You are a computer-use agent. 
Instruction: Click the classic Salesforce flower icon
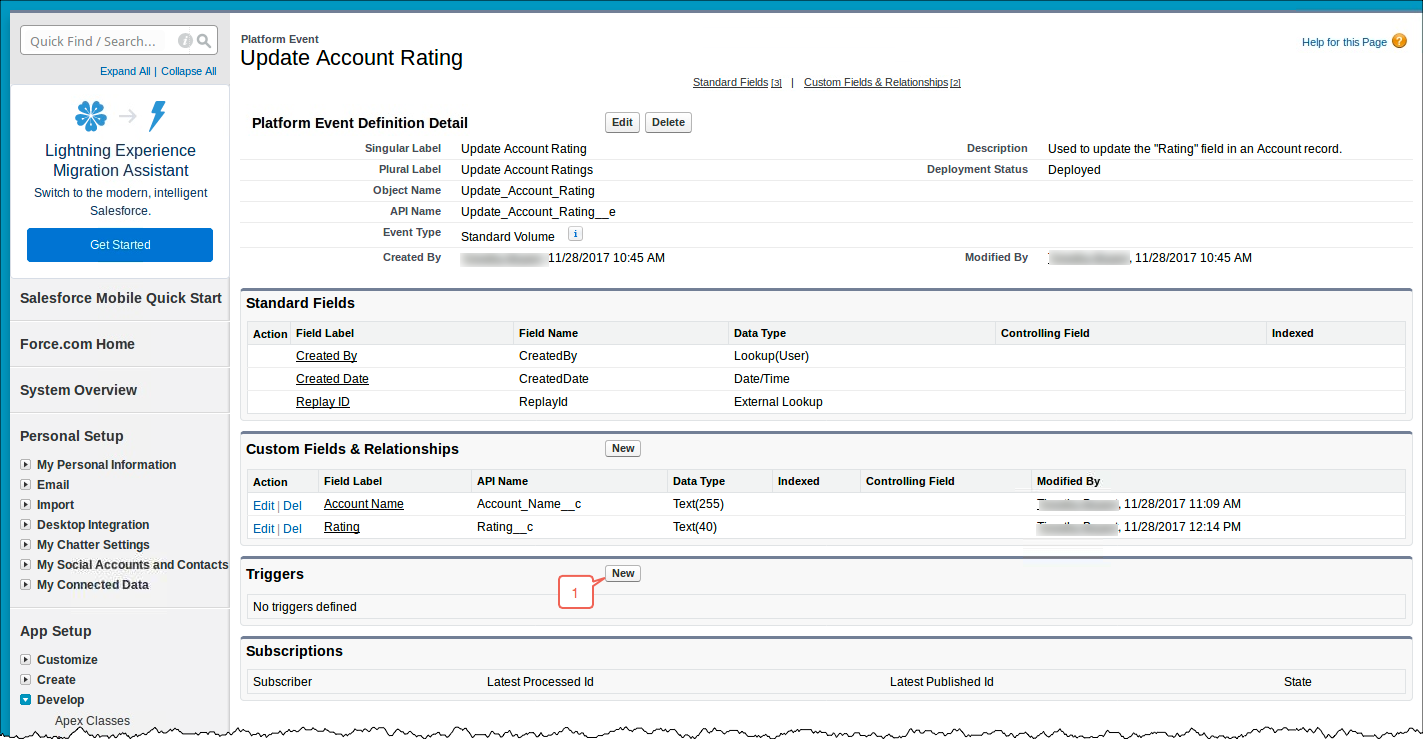pyautogui.click(x=91, y=116)
